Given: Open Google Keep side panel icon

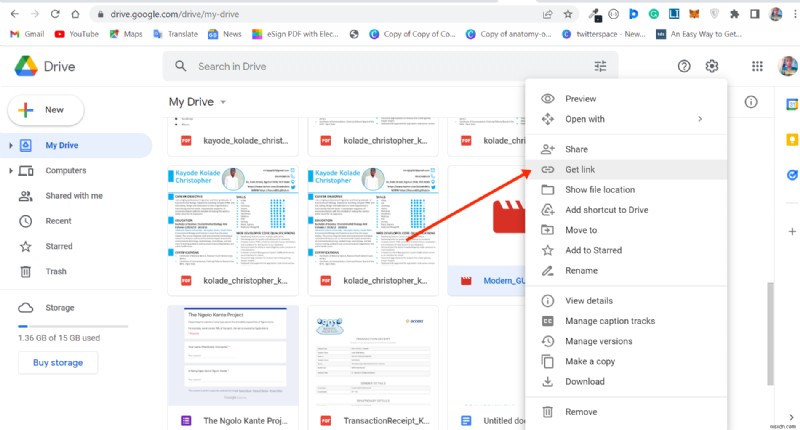Looking at the screenshot, I should pos(792,140).
